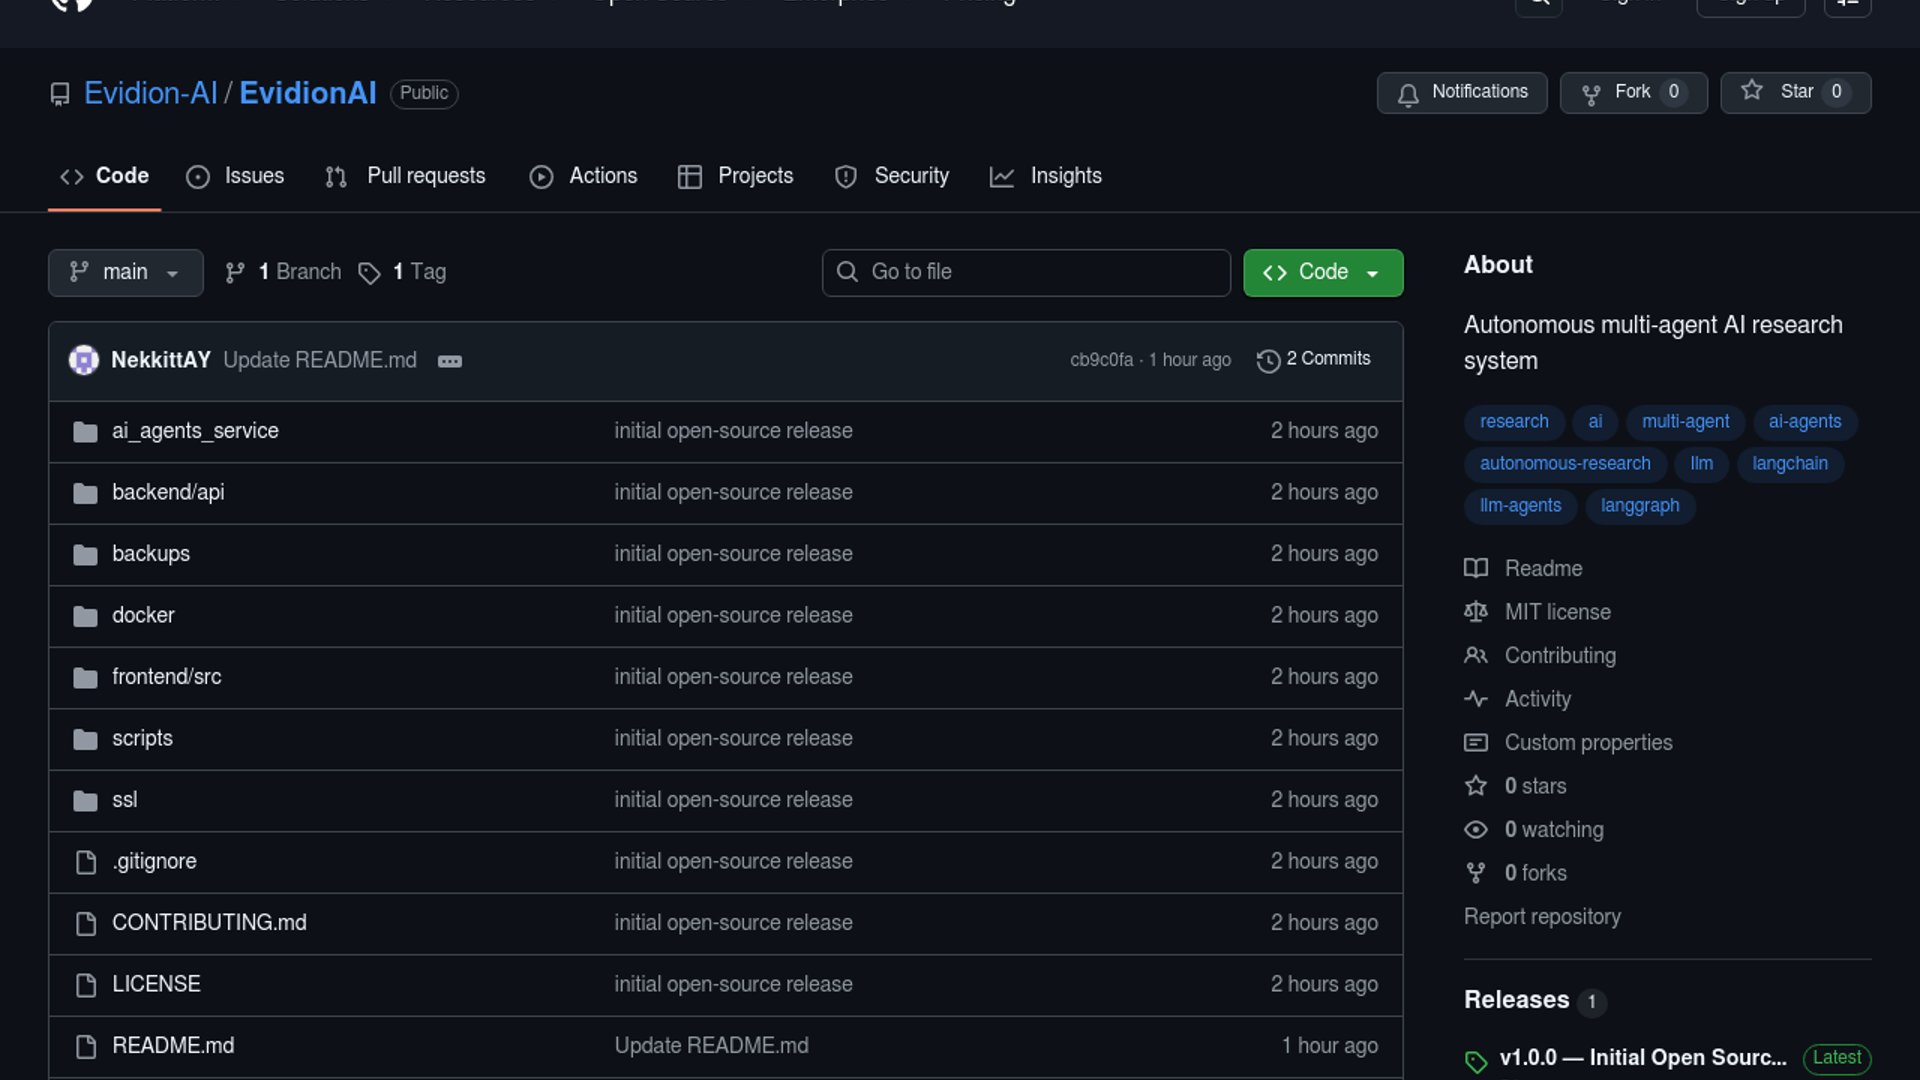Open the Pull requests tab
The image size is (1920, 1080).
click(x=406, y=176)
